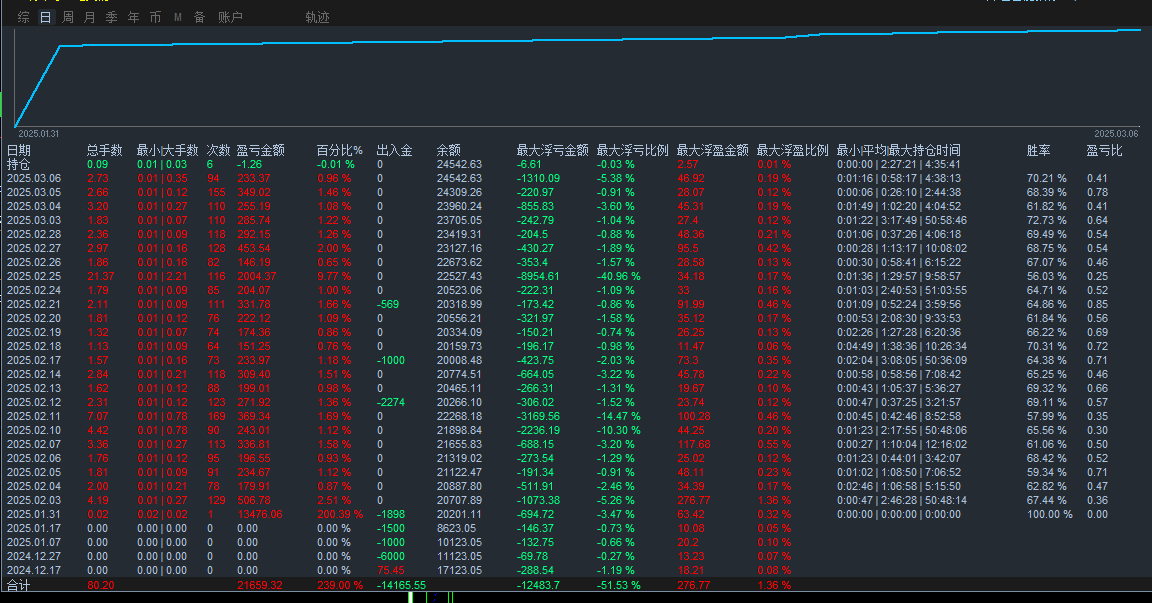Click balance value 22527.43
This screenshot has width=1152, height=603.
tap(459, 276)
